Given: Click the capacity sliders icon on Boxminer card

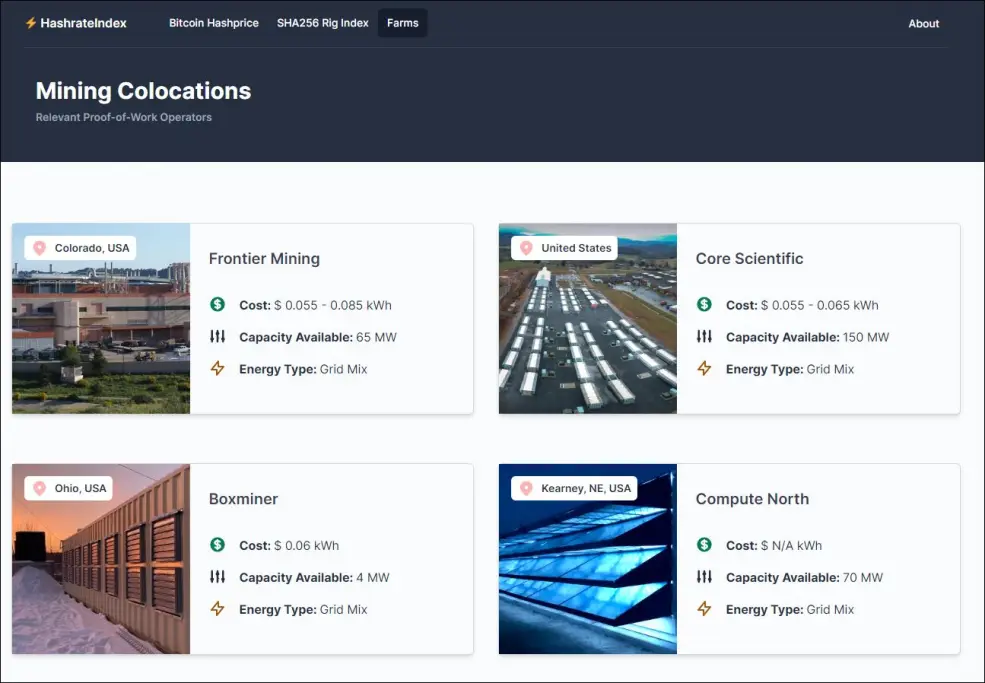Looking at the screenshot, I should [x=217, y=576].
